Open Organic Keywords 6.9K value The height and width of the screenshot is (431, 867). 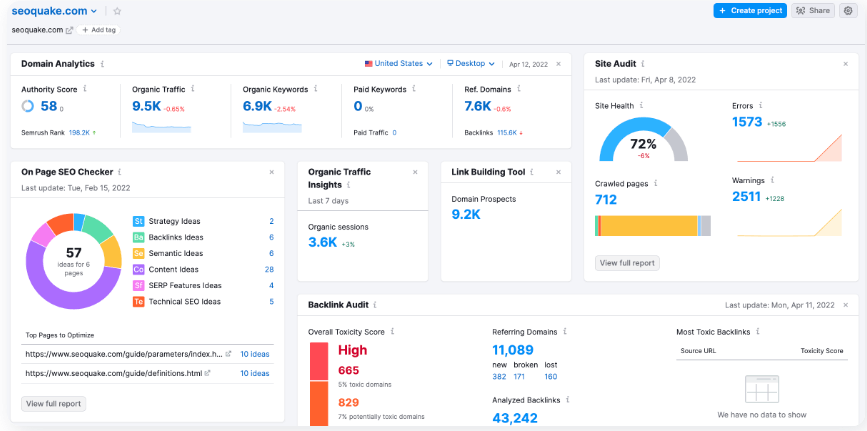pos(257,106)
